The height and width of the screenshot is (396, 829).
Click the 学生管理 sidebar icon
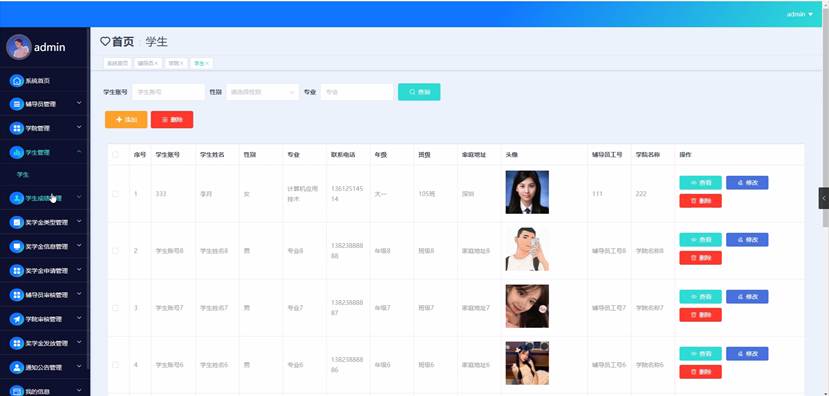point(17,152)
